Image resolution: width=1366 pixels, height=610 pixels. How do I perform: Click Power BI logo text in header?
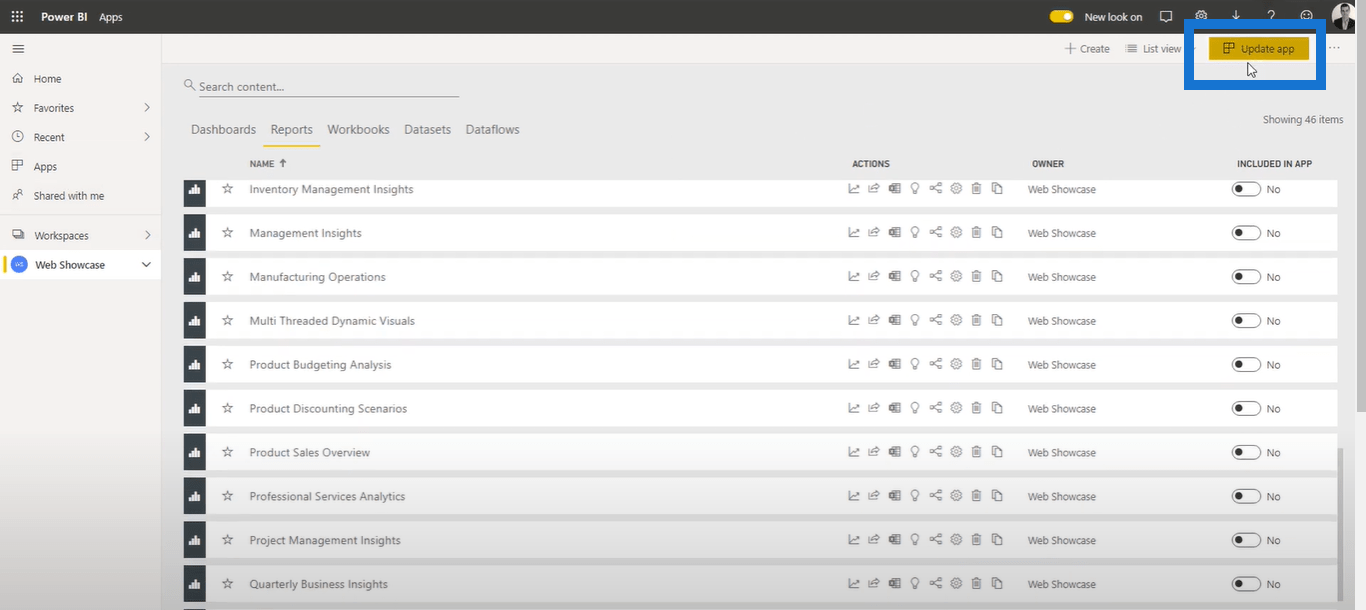(x=64, y=17)
